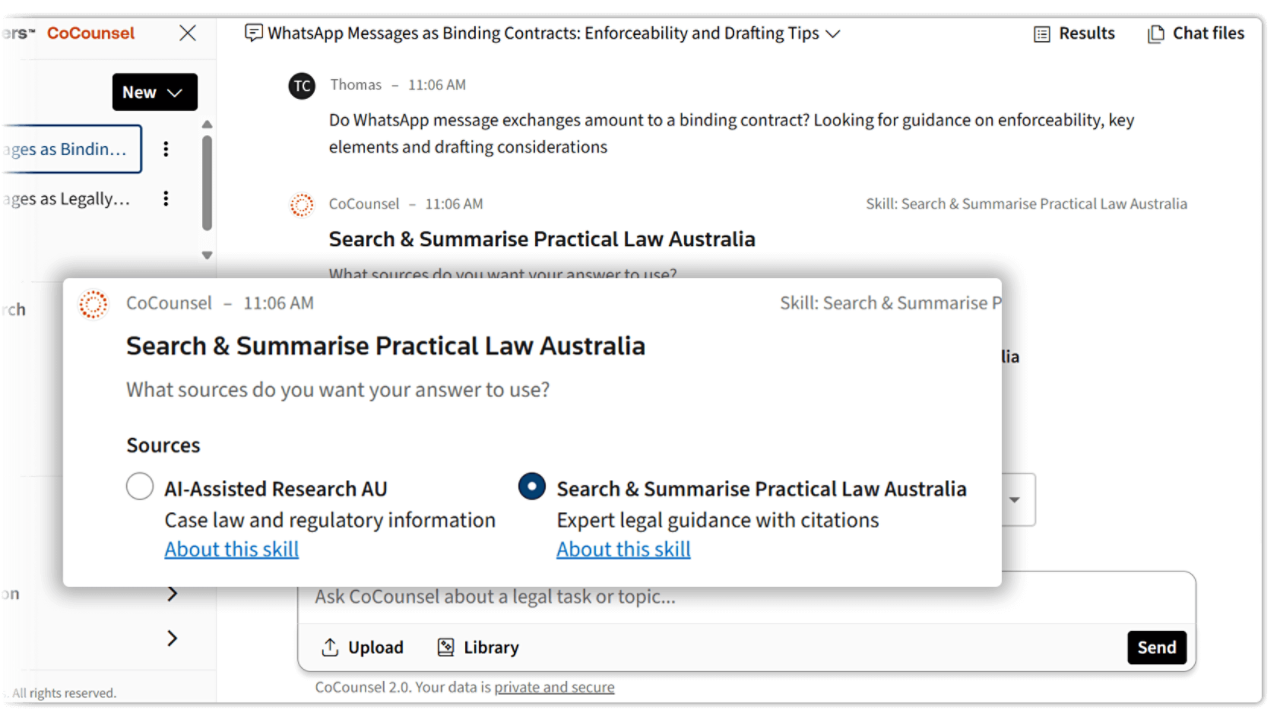Screen dimensions: 1280x720
Task: Click the CoCounsel orange spinner icon
Action: coord(93,304)
